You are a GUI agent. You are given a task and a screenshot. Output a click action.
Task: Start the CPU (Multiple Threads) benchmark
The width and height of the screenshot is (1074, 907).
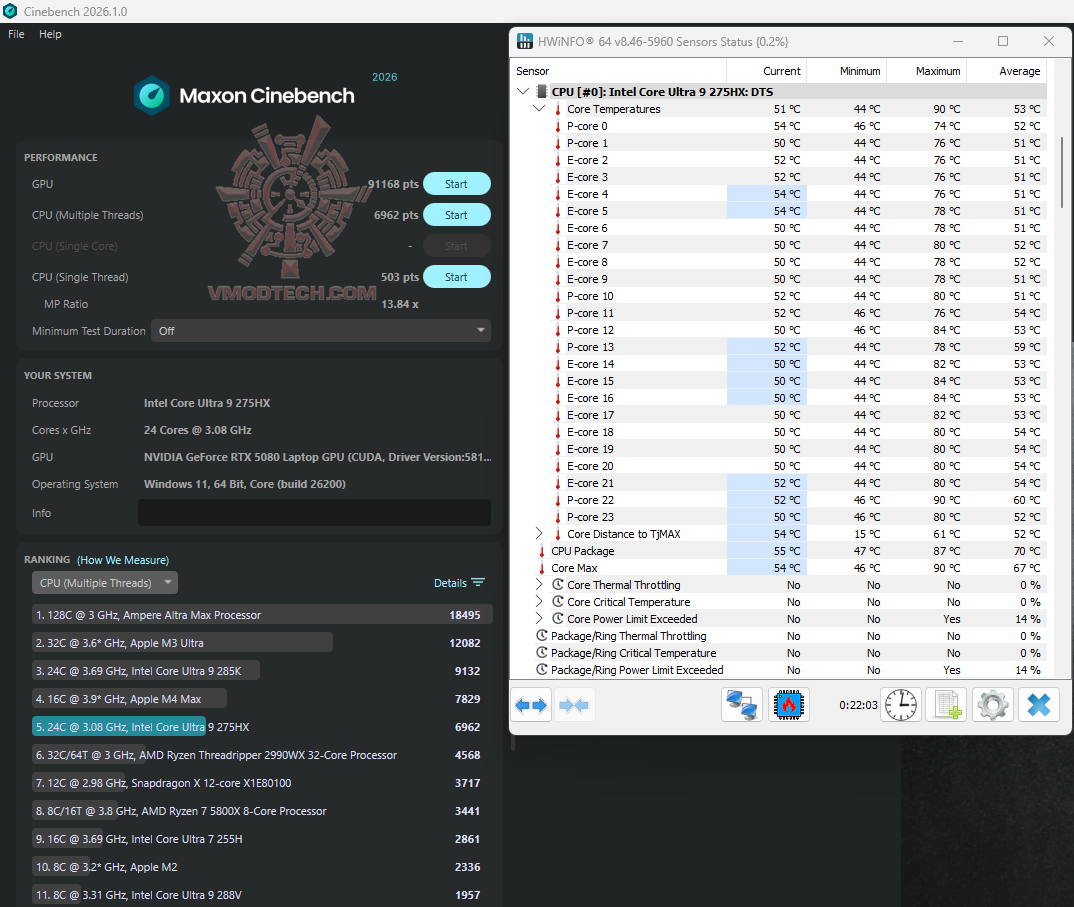457,214
